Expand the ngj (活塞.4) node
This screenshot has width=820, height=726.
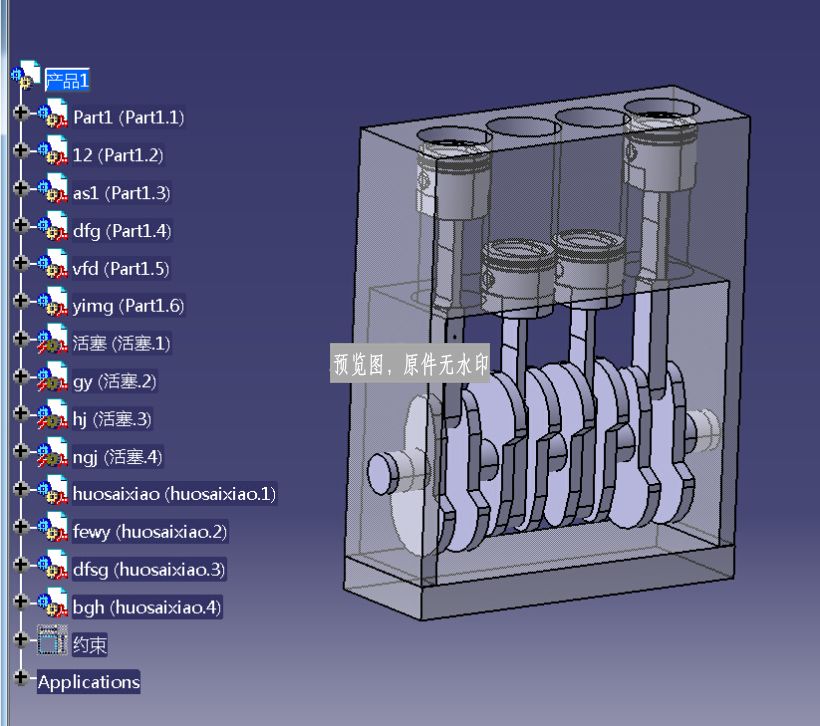coord(21,451)
